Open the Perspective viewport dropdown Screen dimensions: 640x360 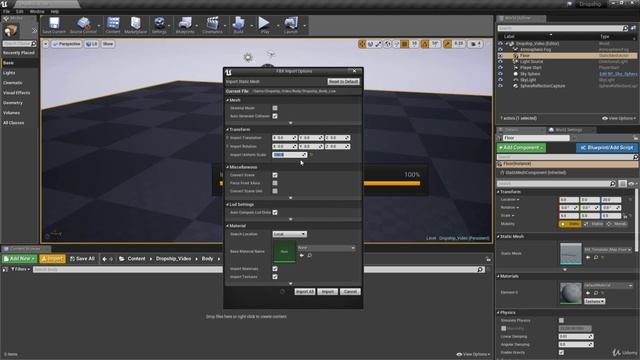tap(67, 44)
